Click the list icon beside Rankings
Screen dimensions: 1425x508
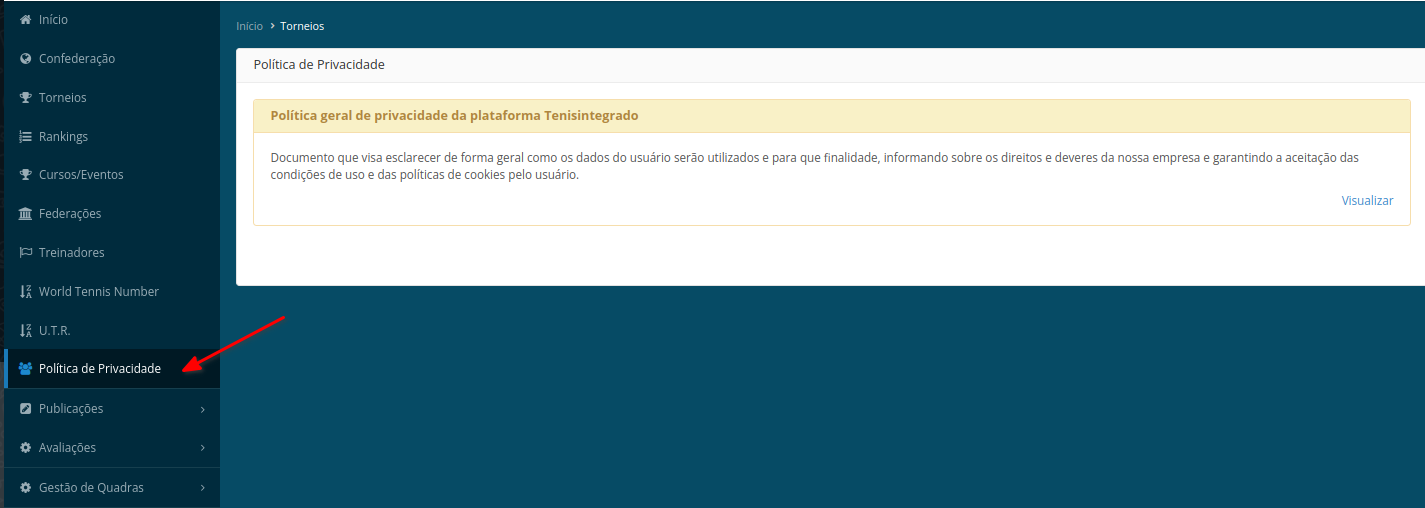coord(26,137)
